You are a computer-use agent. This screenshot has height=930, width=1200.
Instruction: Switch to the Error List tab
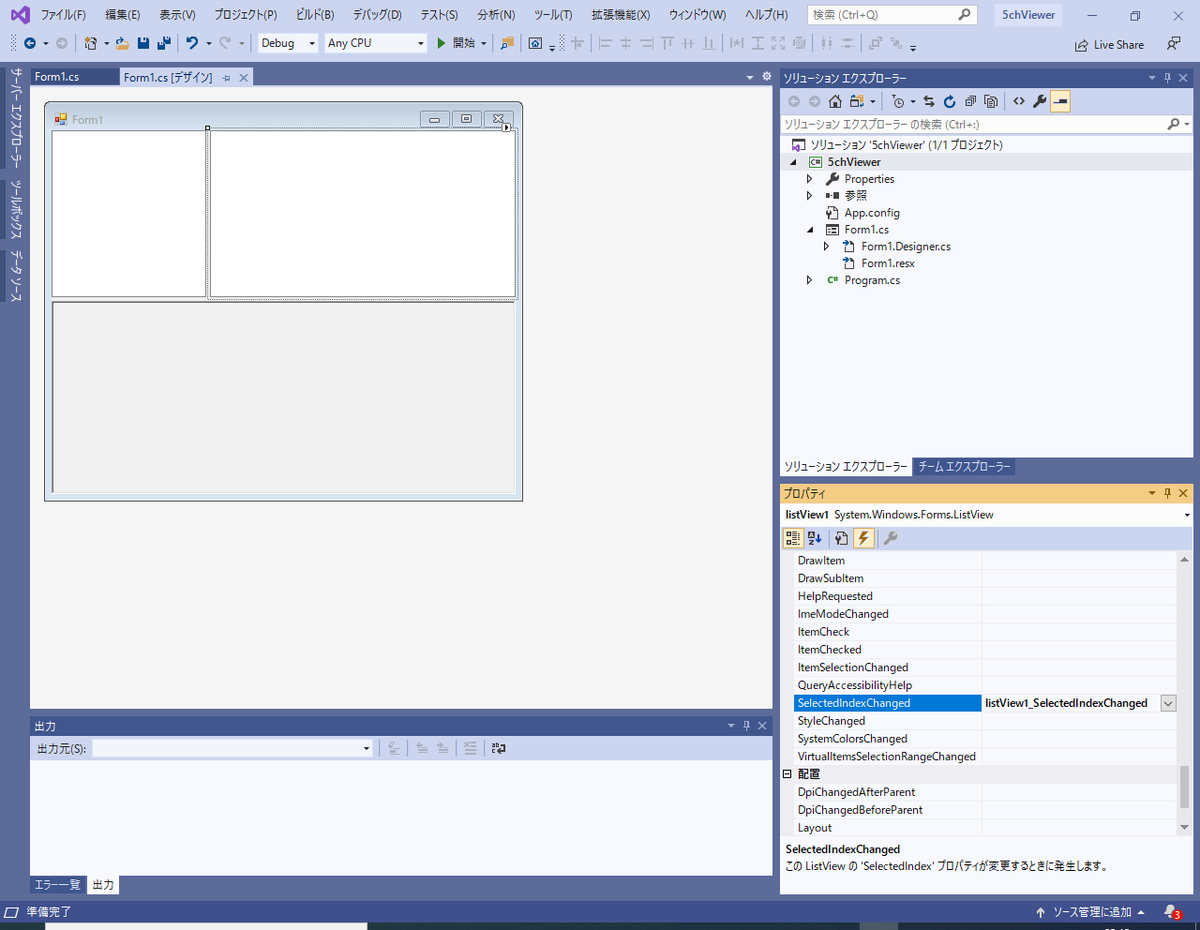58,885
